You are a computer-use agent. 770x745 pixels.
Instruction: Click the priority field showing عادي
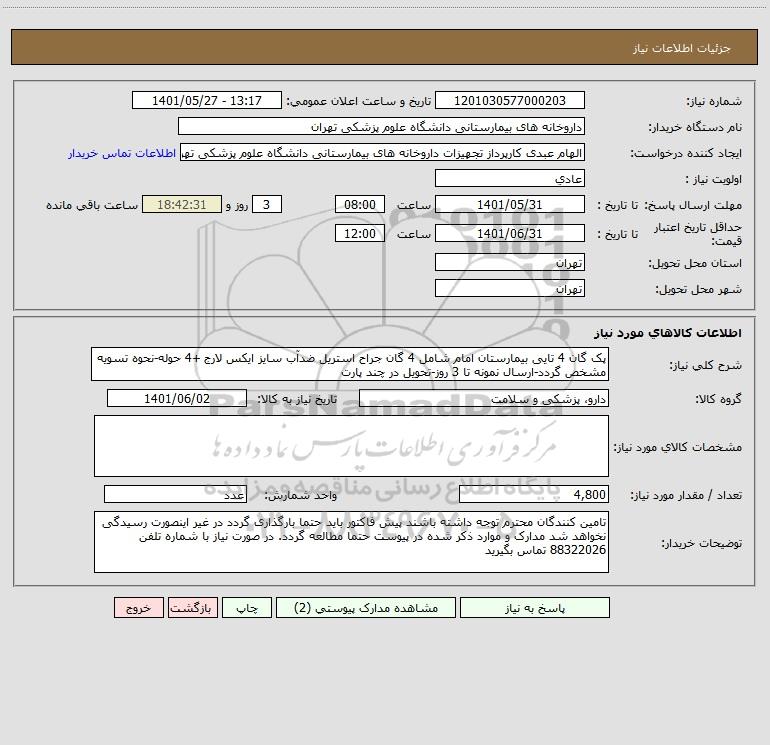510,178
